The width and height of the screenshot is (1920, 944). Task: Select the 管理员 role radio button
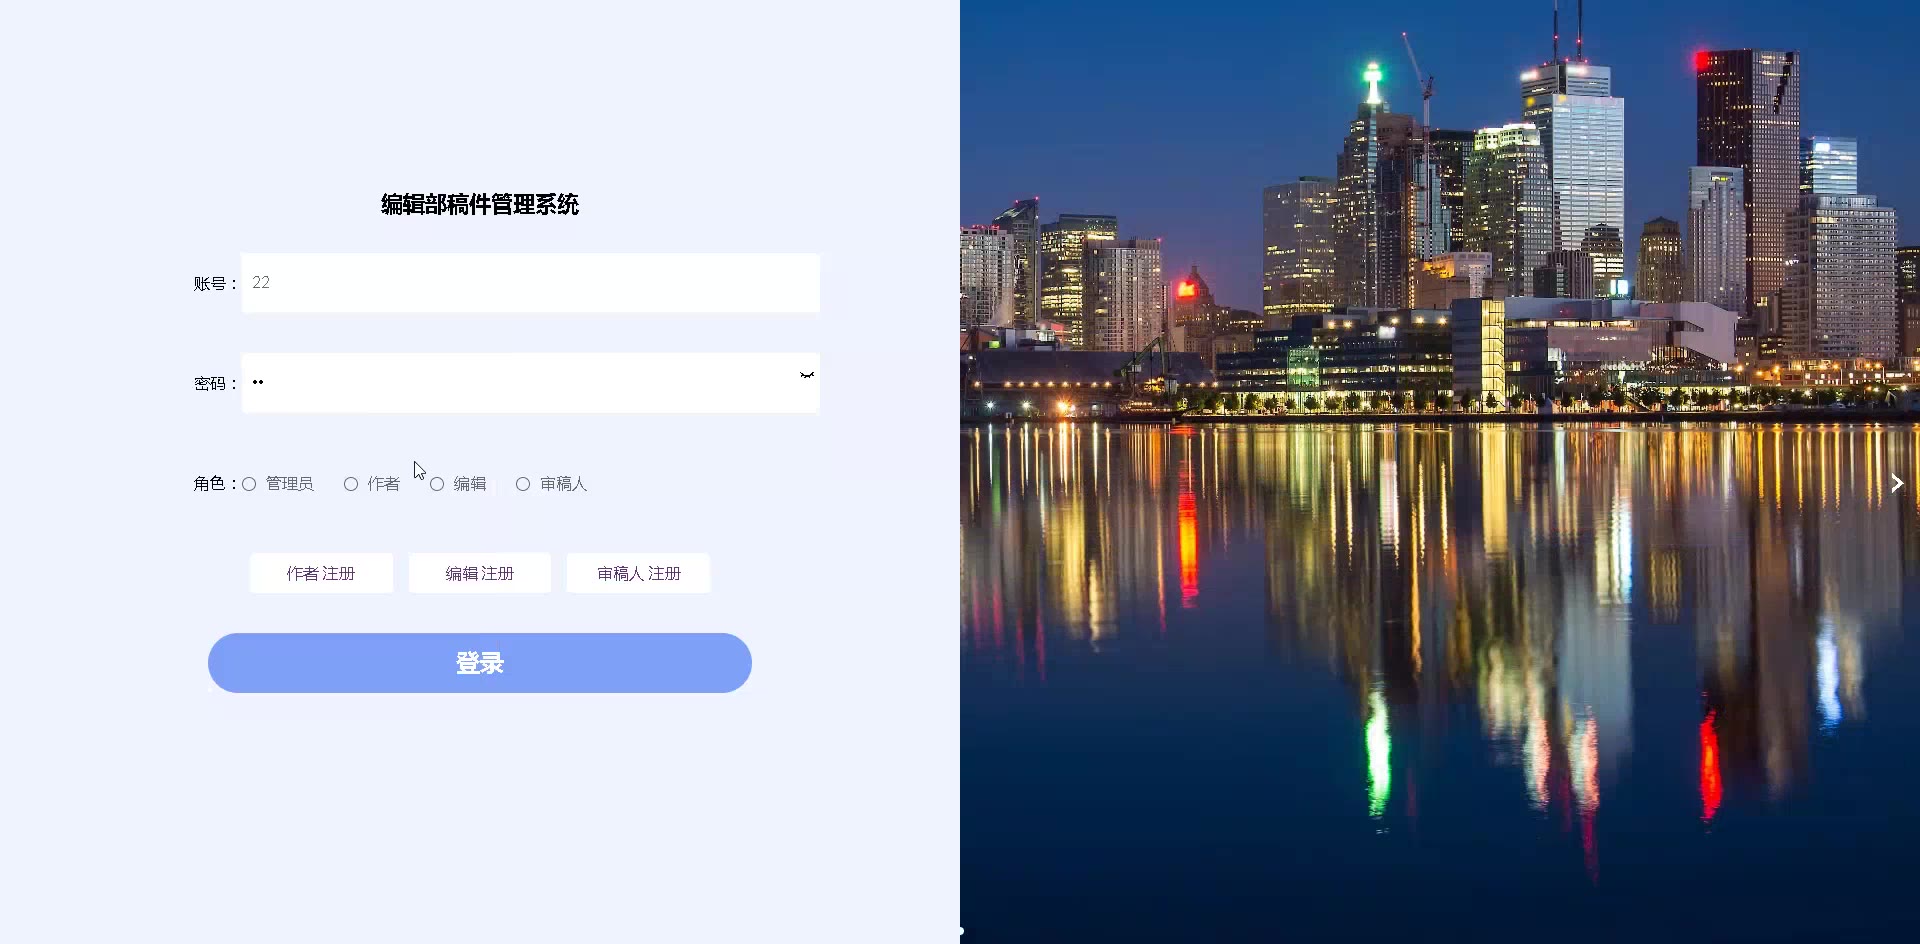[249, 484]
